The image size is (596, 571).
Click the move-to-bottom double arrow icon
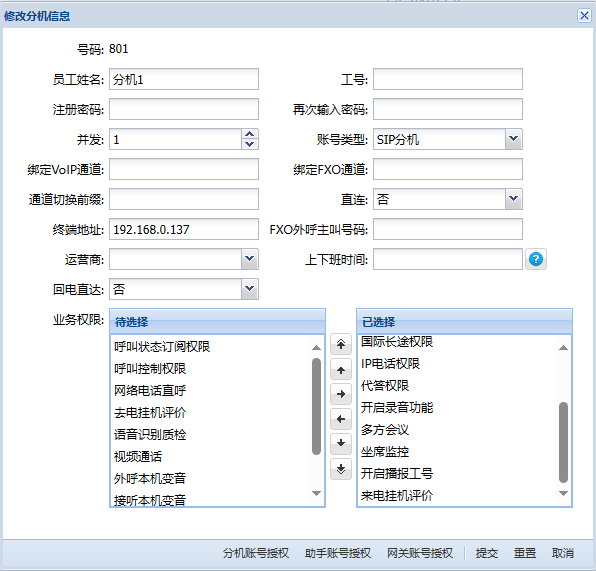(341, 469)
